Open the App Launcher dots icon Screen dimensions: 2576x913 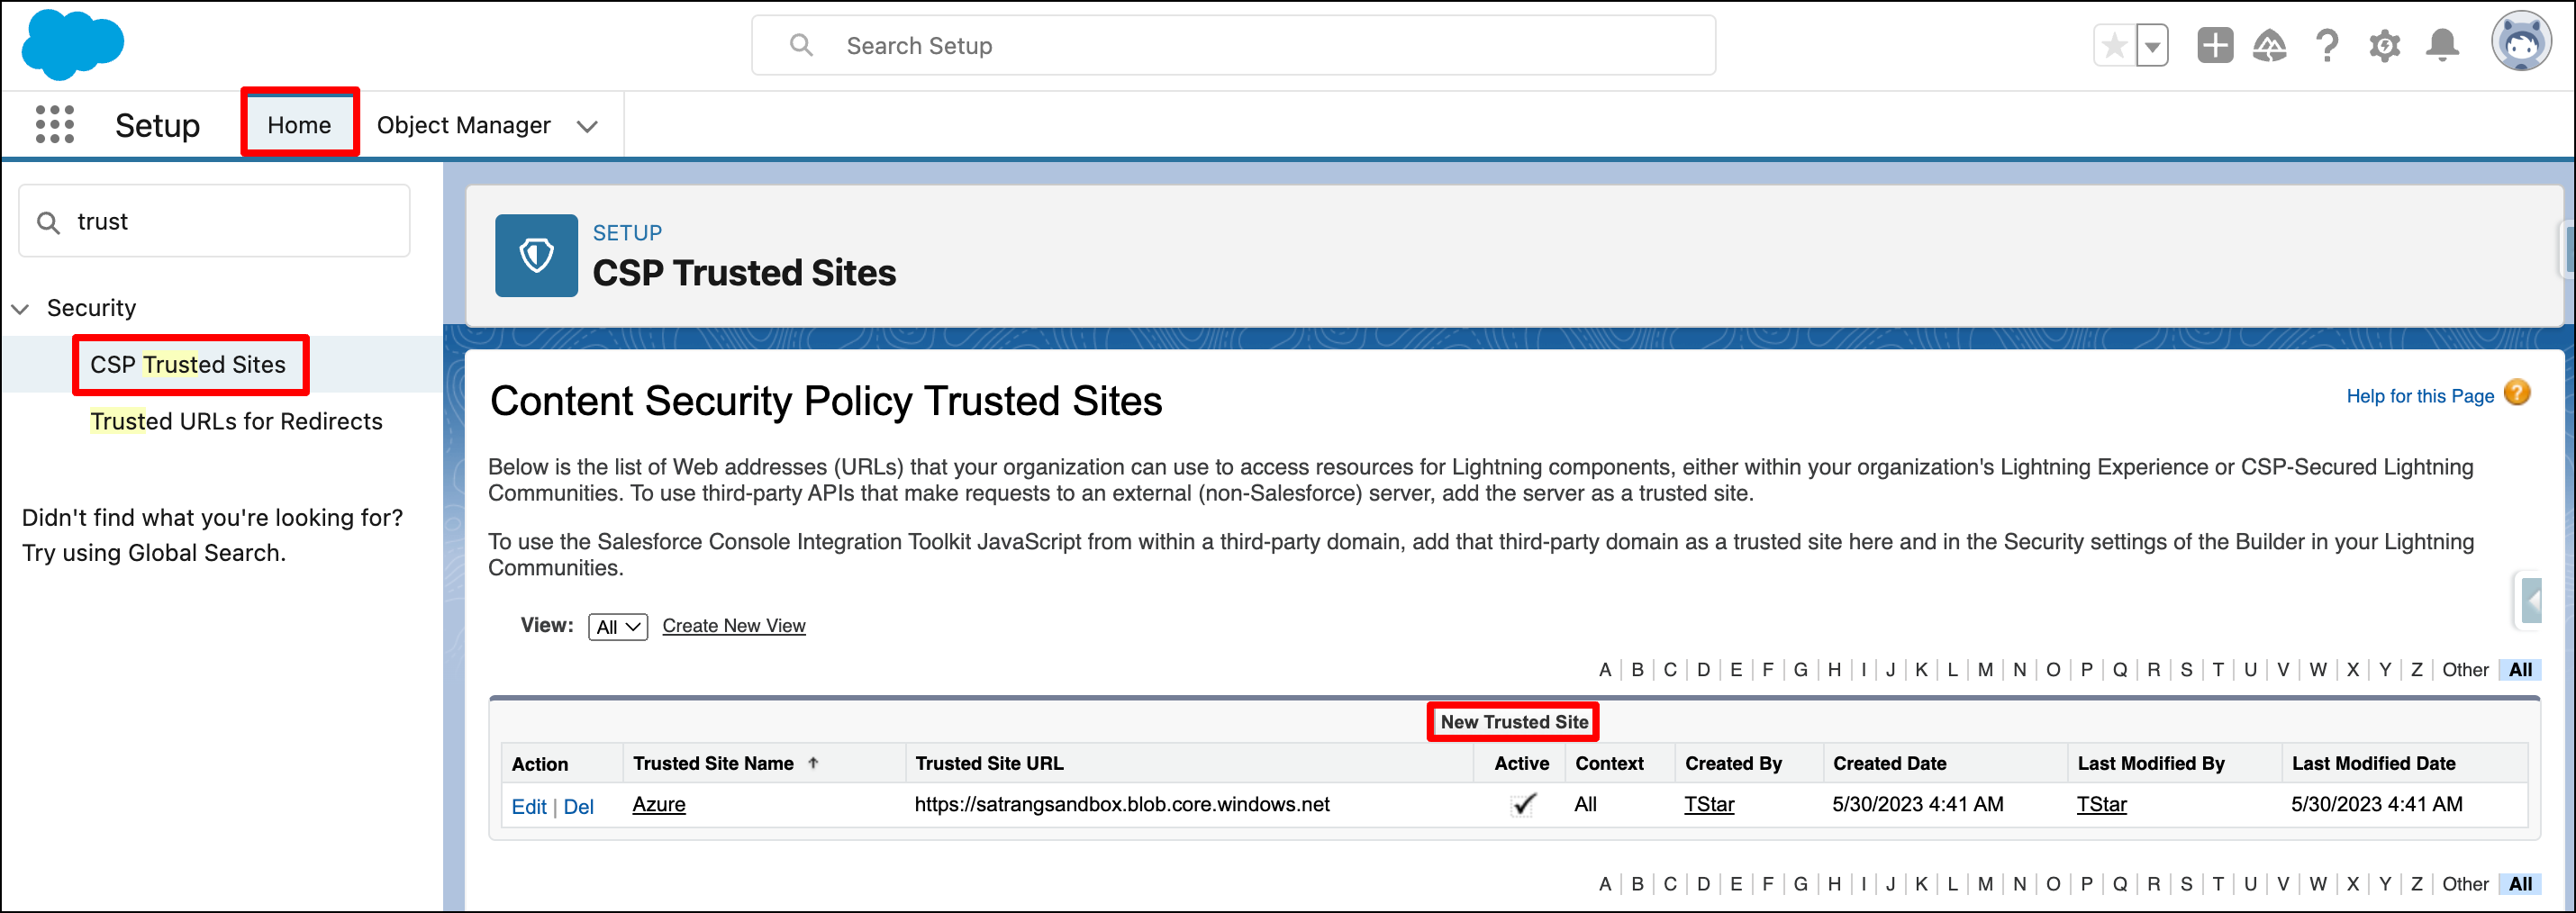[55, 125]
